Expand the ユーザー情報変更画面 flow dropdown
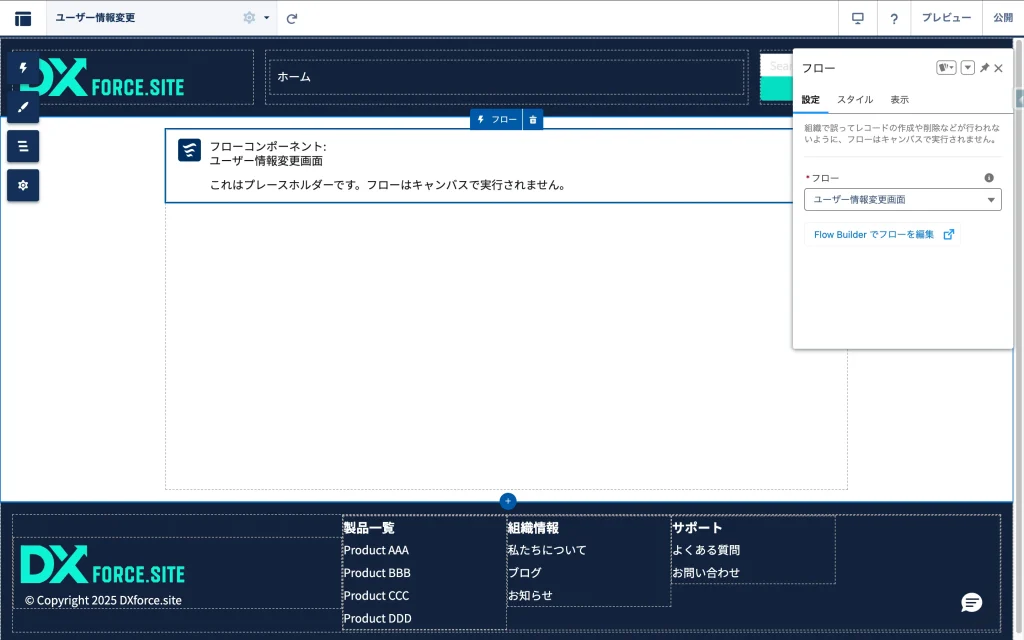Image resolution: width=1024 pixels, height=640 pixels. pos(902,200)
